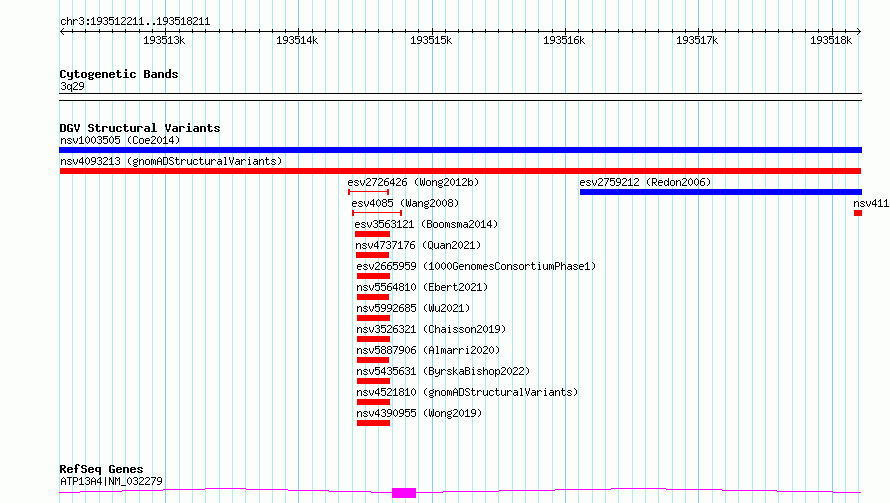Open the ATP13A4|NM_032279 gene label
Image resolution: width=890 pixels, height=503 pixels.
pyautogui.click(x=111, y=481)
